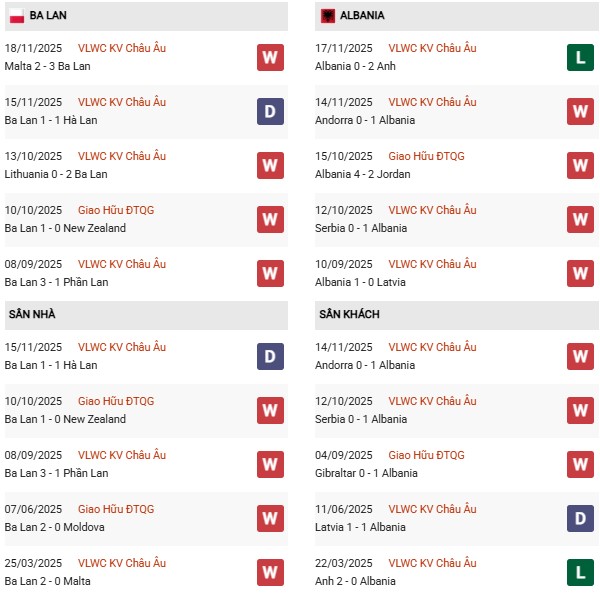Viewport: 600px width, 595px height.
Task: Open Giao Hữu ĐTQG link for Albania-Jordan
Action: 426,156
